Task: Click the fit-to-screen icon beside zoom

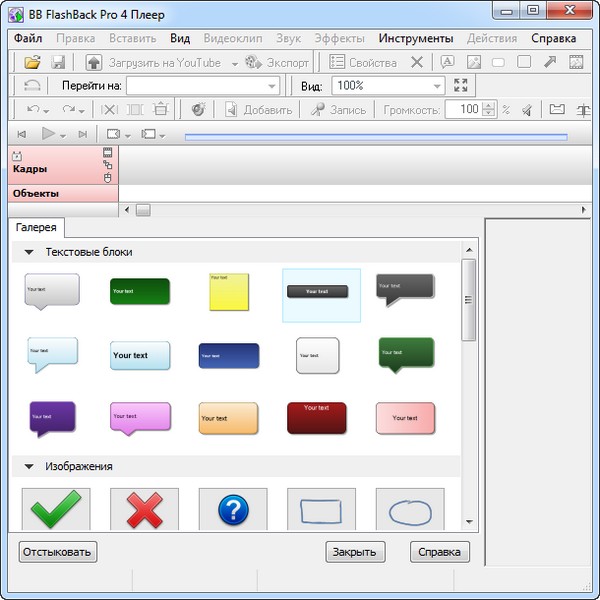Action: click(x=460, y=86)
